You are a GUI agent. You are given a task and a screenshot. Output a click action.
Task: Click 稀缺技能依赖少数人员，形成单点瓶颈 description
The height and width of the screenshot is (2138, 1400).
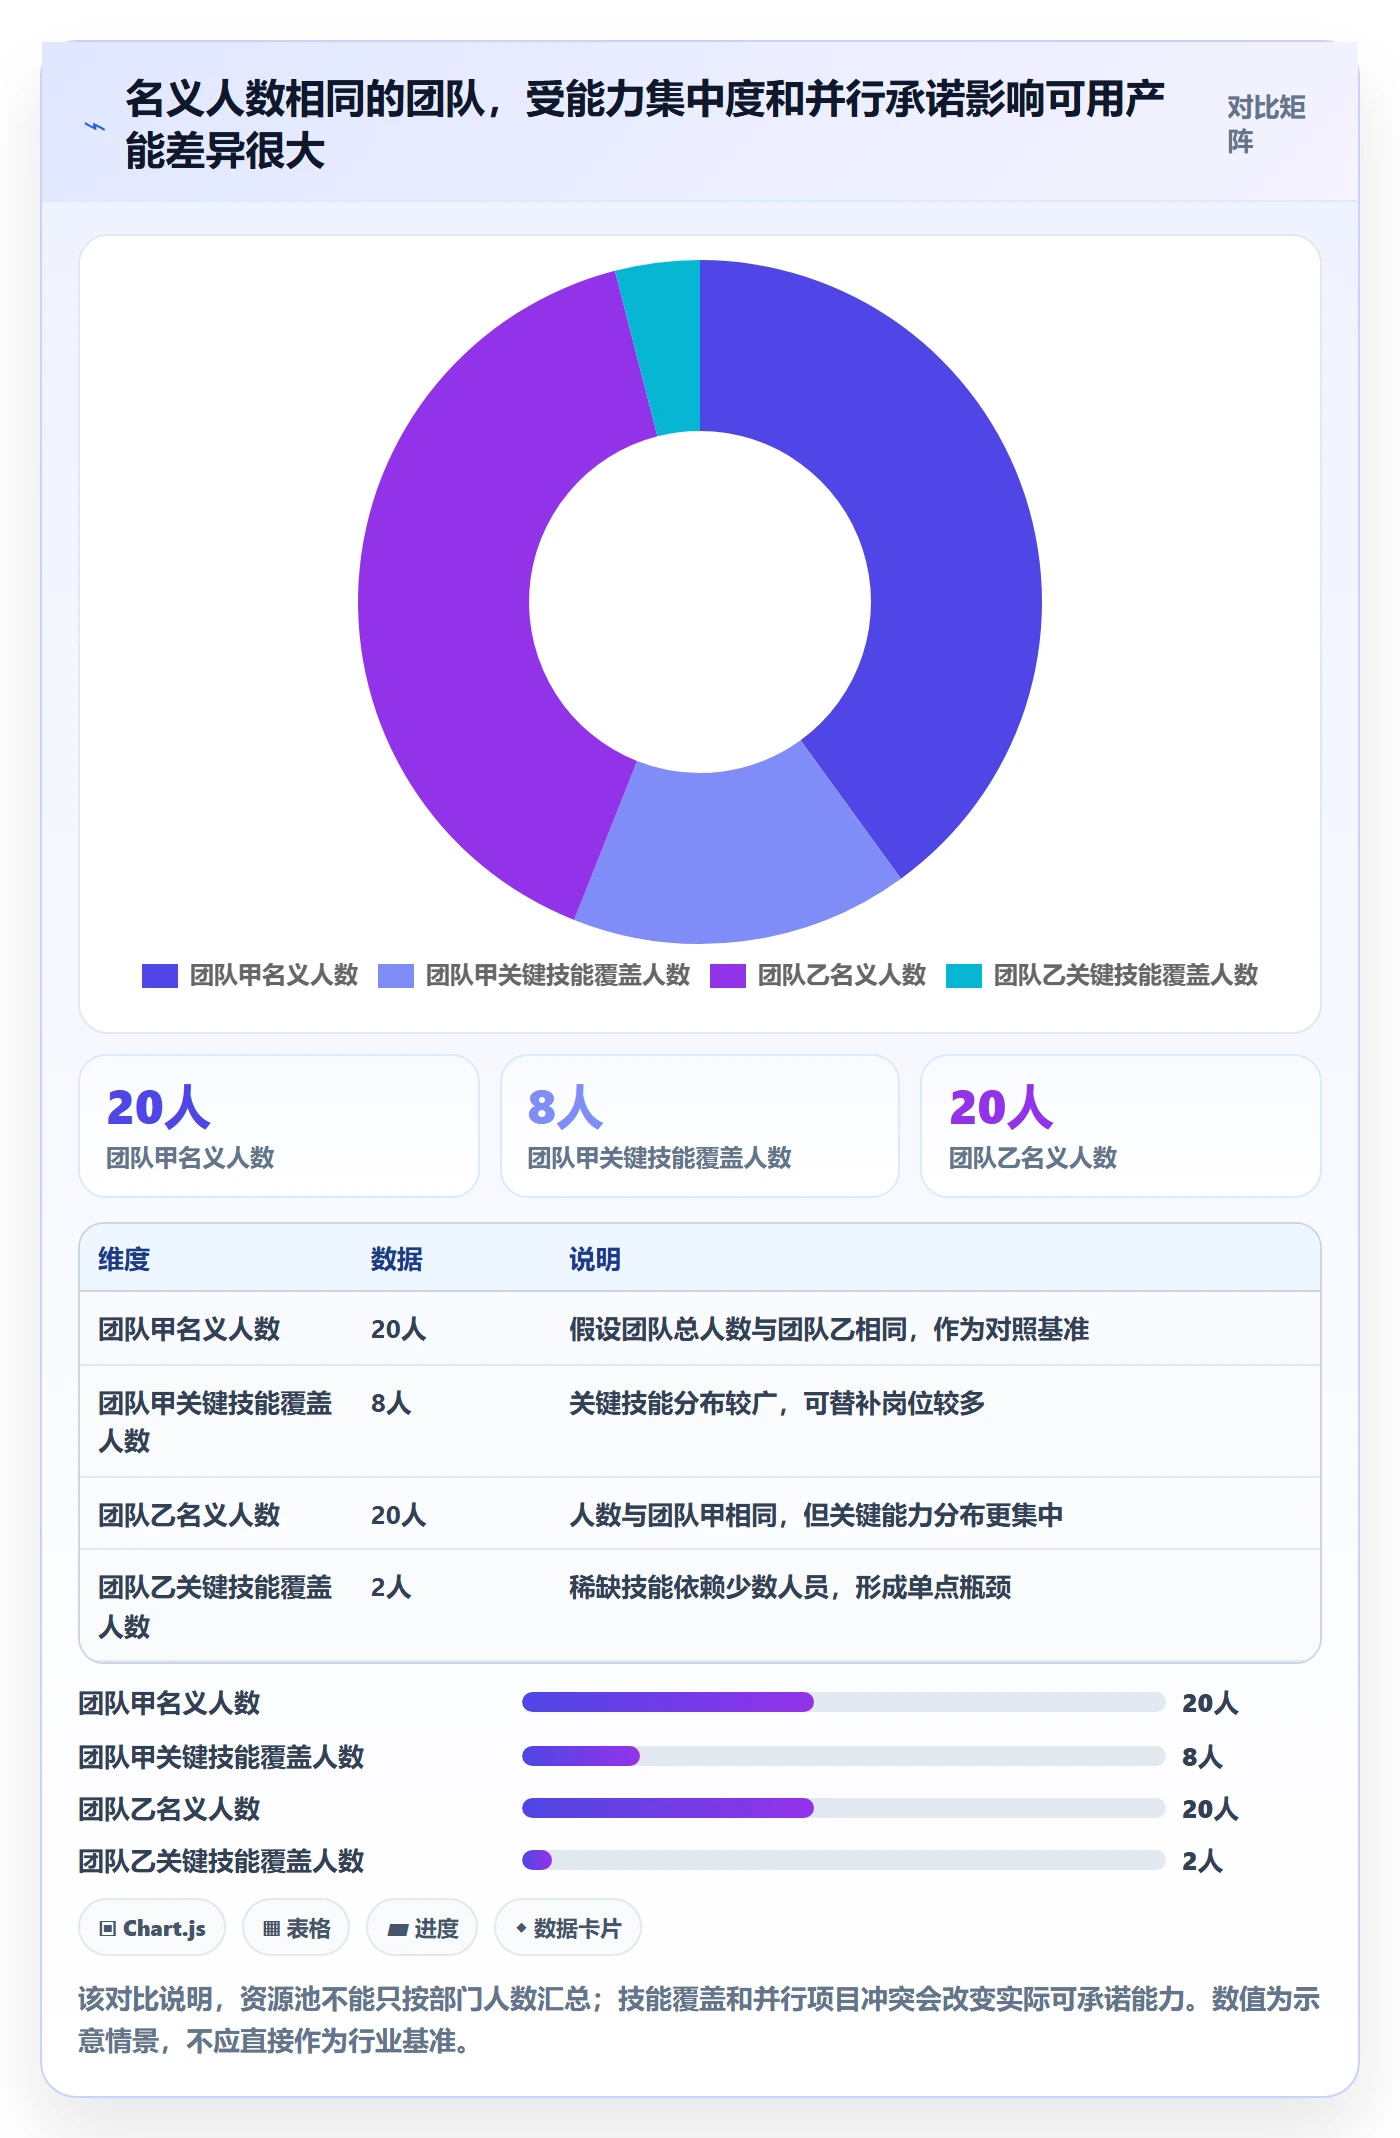[790, 1587]
